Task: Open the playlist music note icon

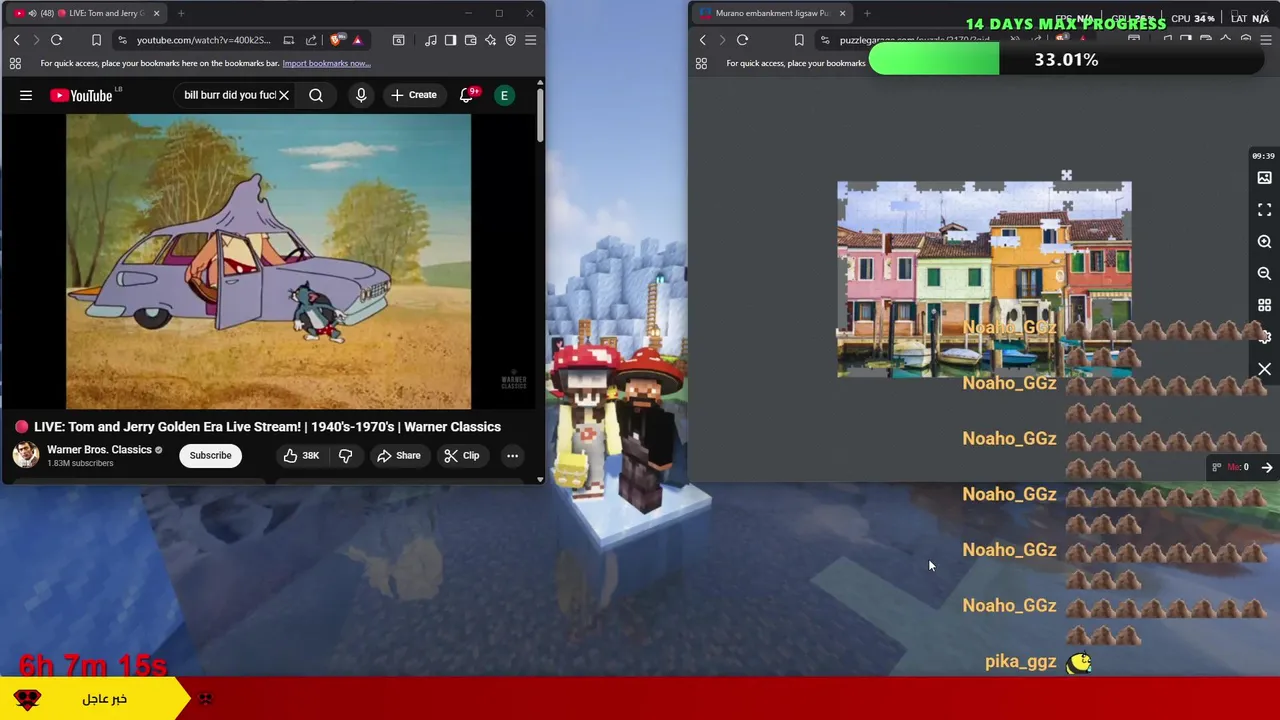Action: (430, 40)
